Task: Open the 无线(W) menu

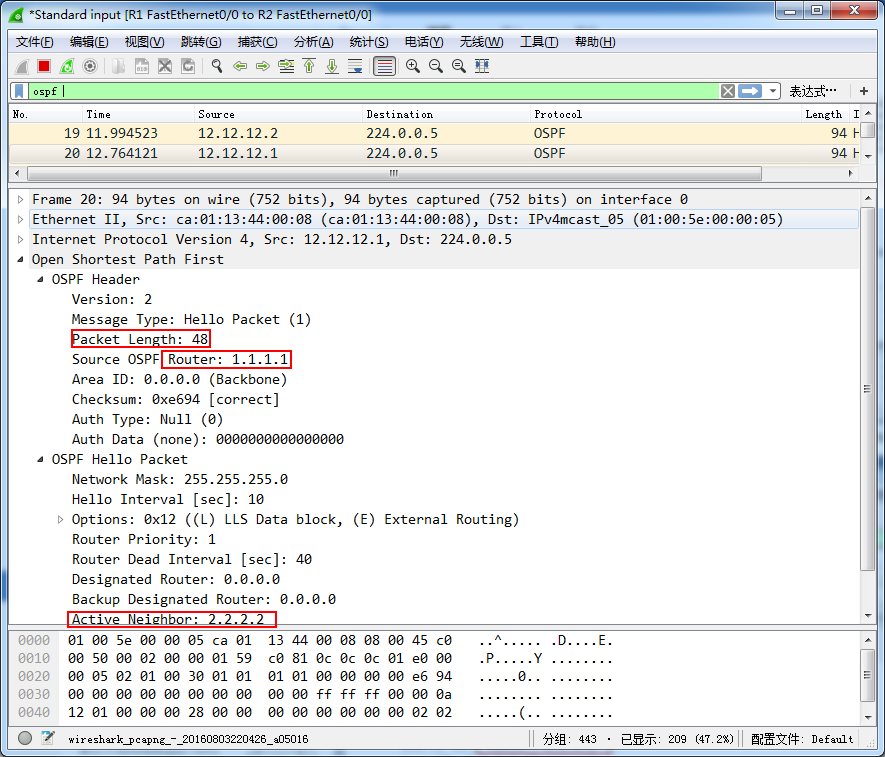Action: point(481,42)
